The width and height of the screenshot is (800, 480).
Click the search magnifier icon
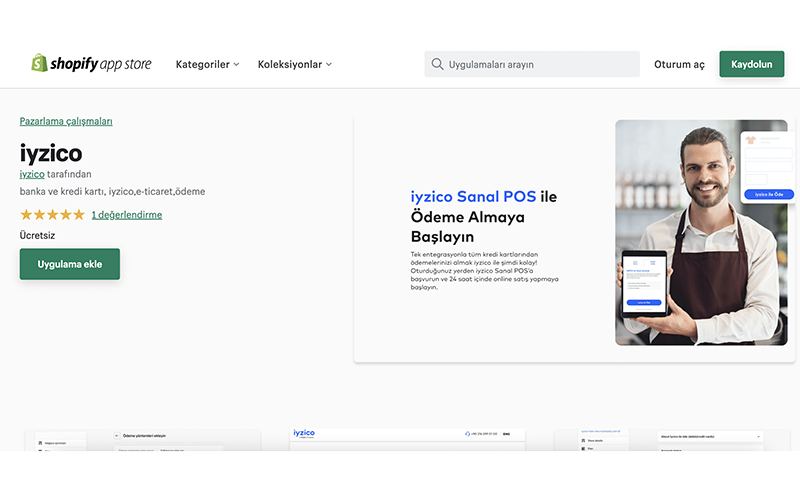[x=437, y=64]
